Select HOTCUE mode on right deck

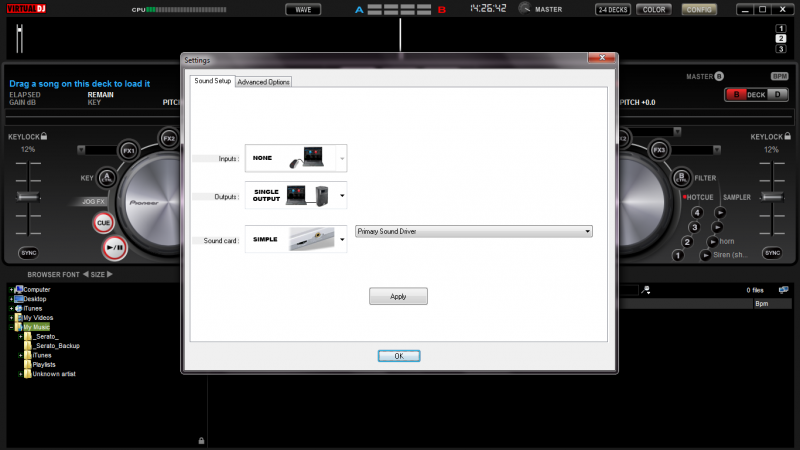(x=698, y=197)
